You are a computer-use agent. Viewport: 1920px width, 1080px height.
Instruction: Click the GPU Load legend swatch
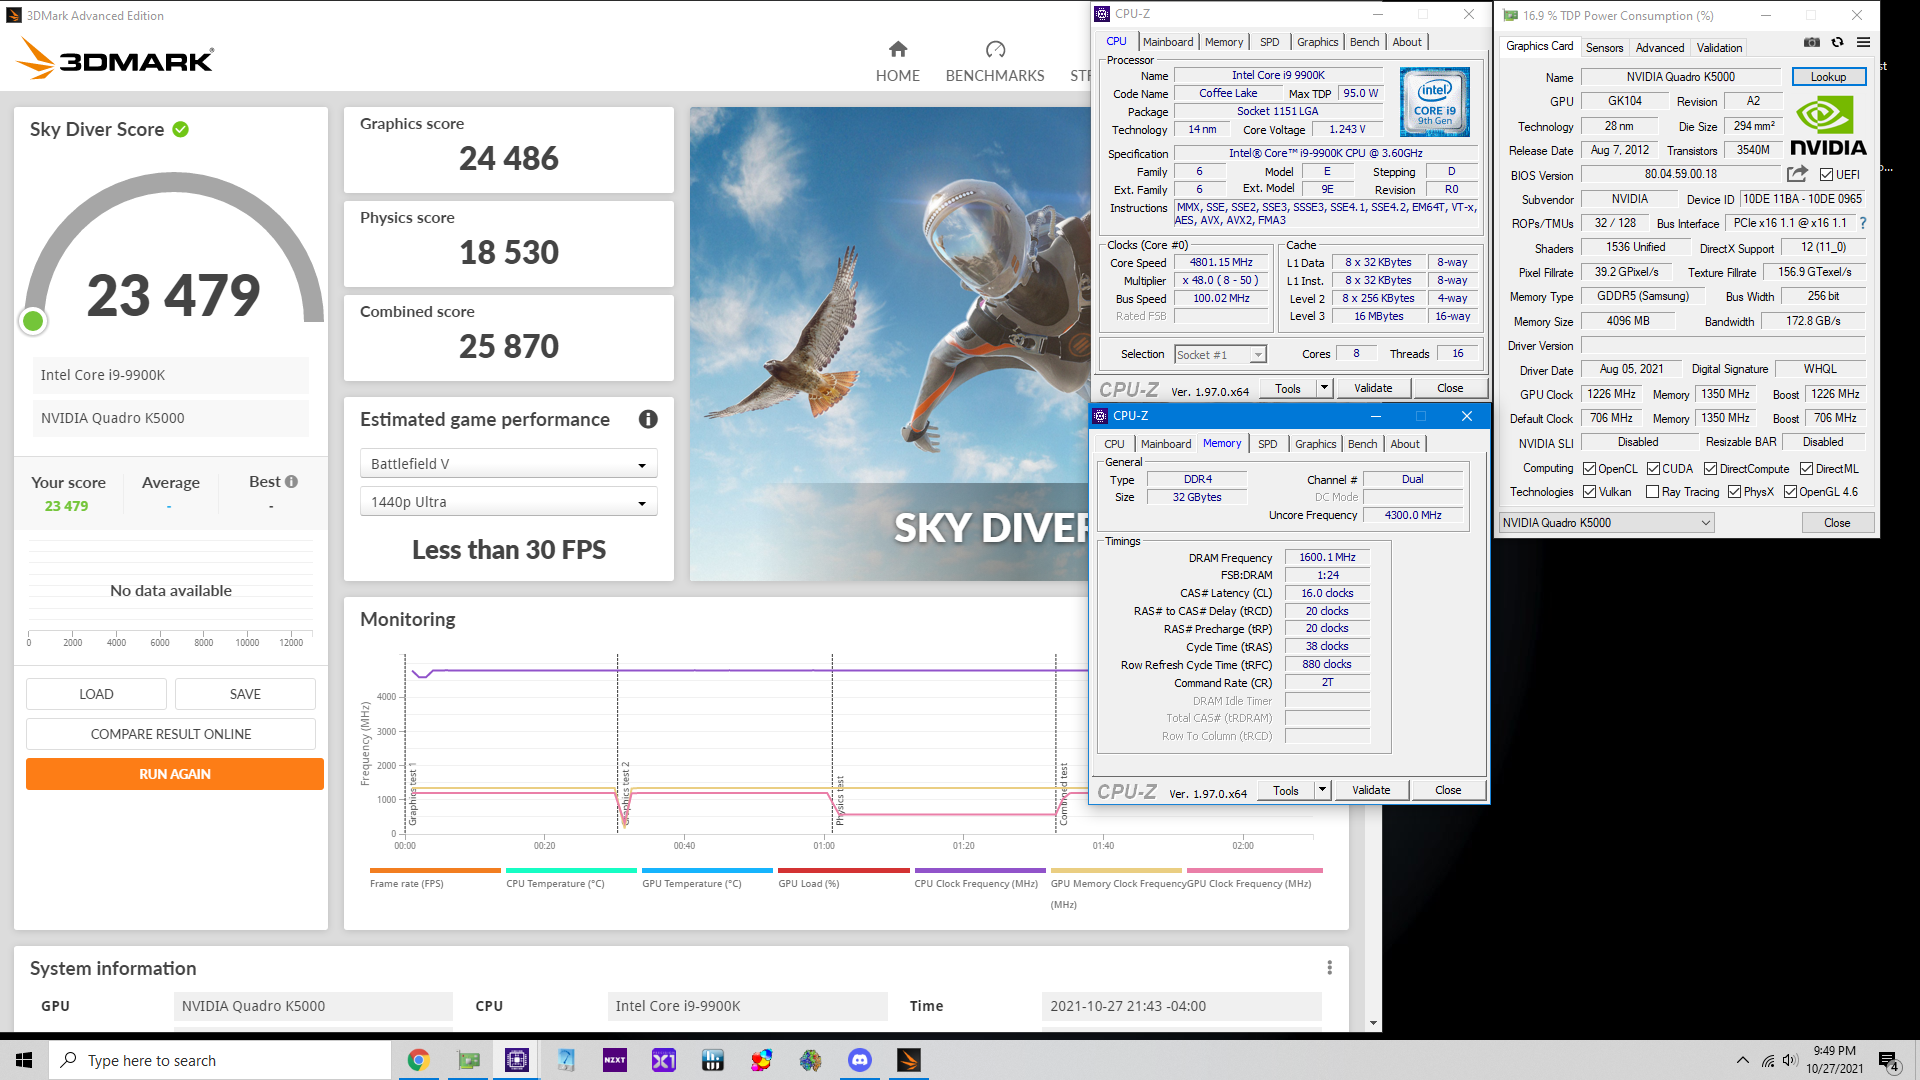843,870
